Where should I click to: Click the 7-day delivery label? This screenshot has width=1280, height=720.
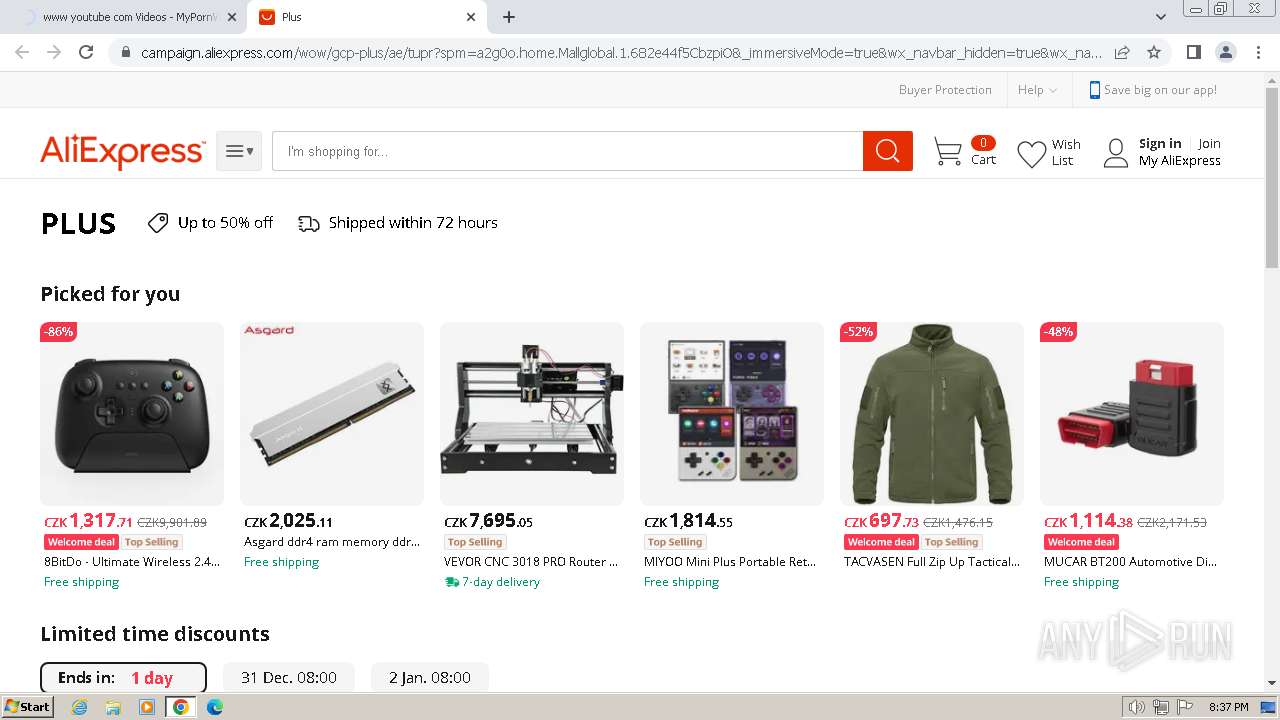pos(492,582)
